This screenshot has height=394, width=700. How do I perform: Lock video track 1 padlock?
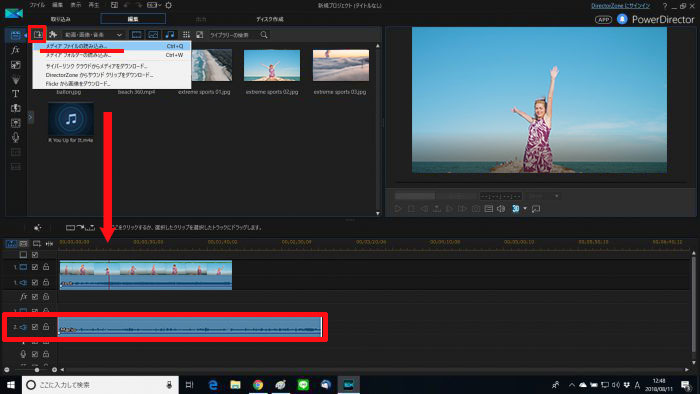click(x=46, y=267)
